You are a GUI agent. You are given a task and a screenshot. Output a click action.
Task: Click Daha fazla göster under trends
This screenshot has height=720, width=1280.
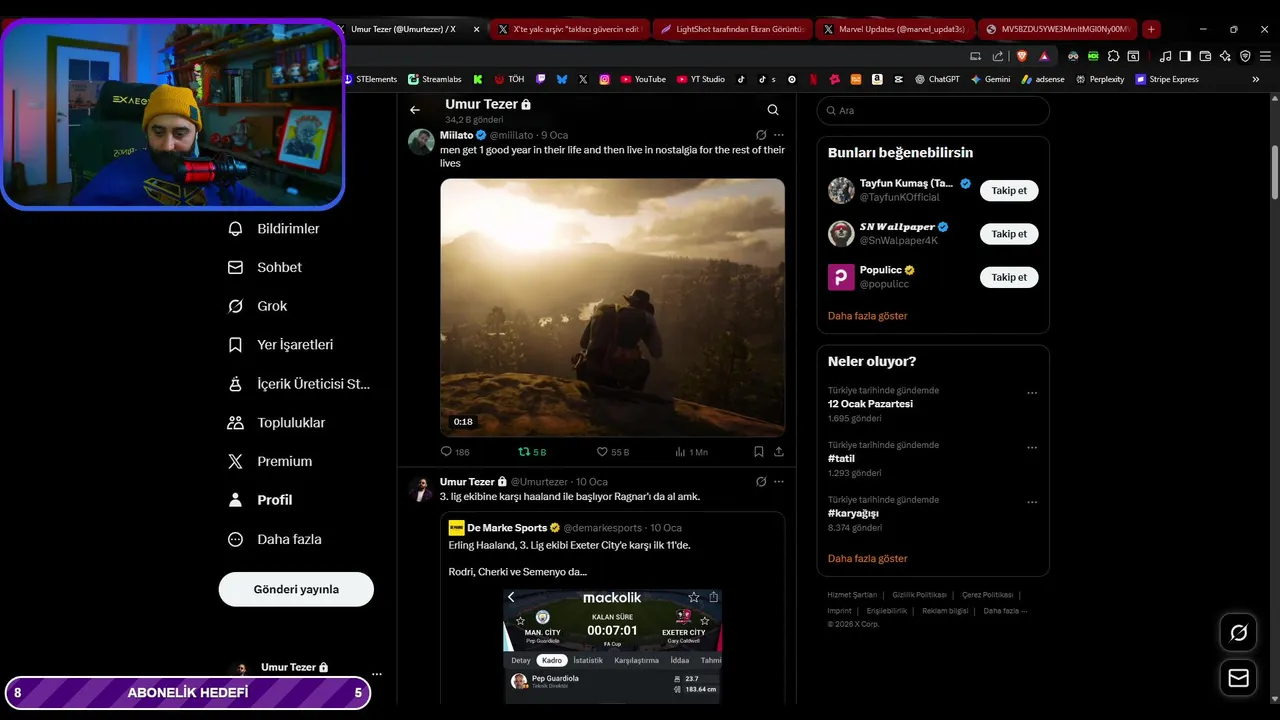[868, 558]
